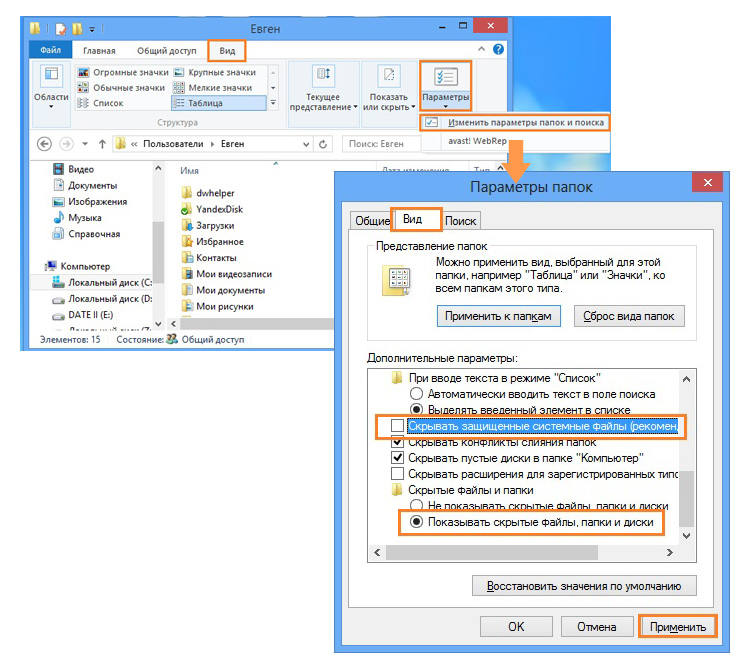This screenshot has height=668, width=752.
Task: Choose avast! WebRep menu entry
Action: (477, 141)
